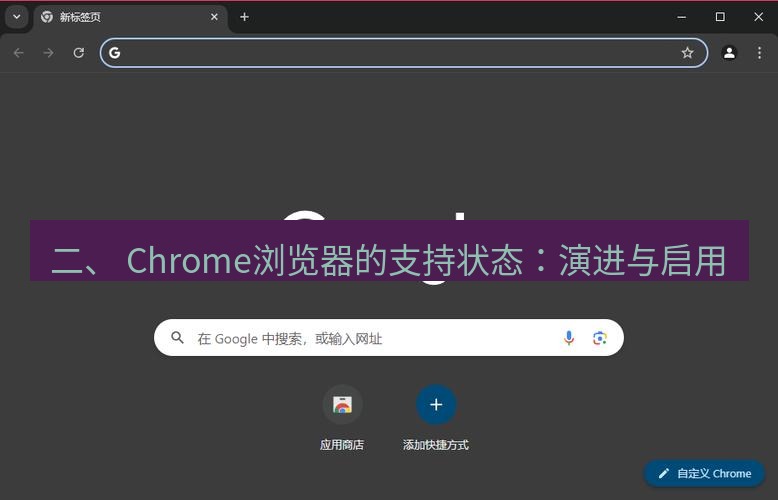The height and width of the screenshot is (500, 778).
Task: Minimize the Chrome window
Action: click(682, 17)
